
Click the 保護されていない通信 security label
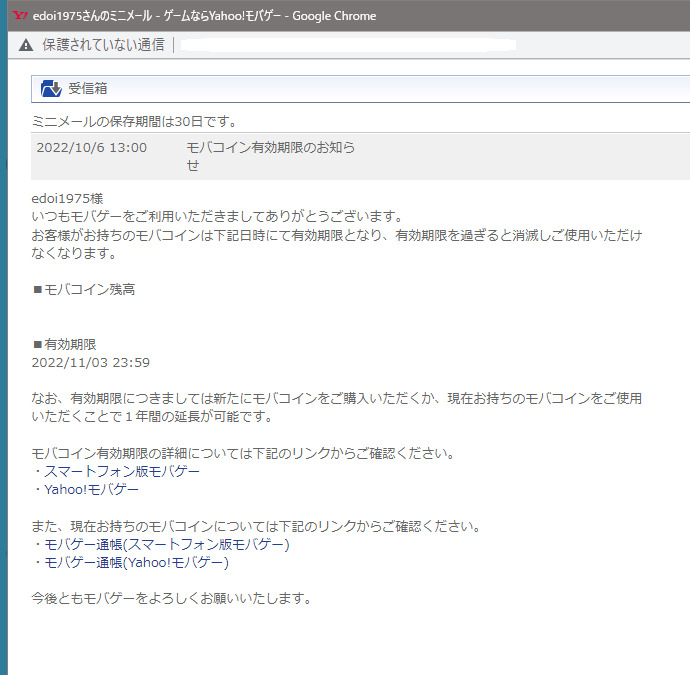point(103,45)
